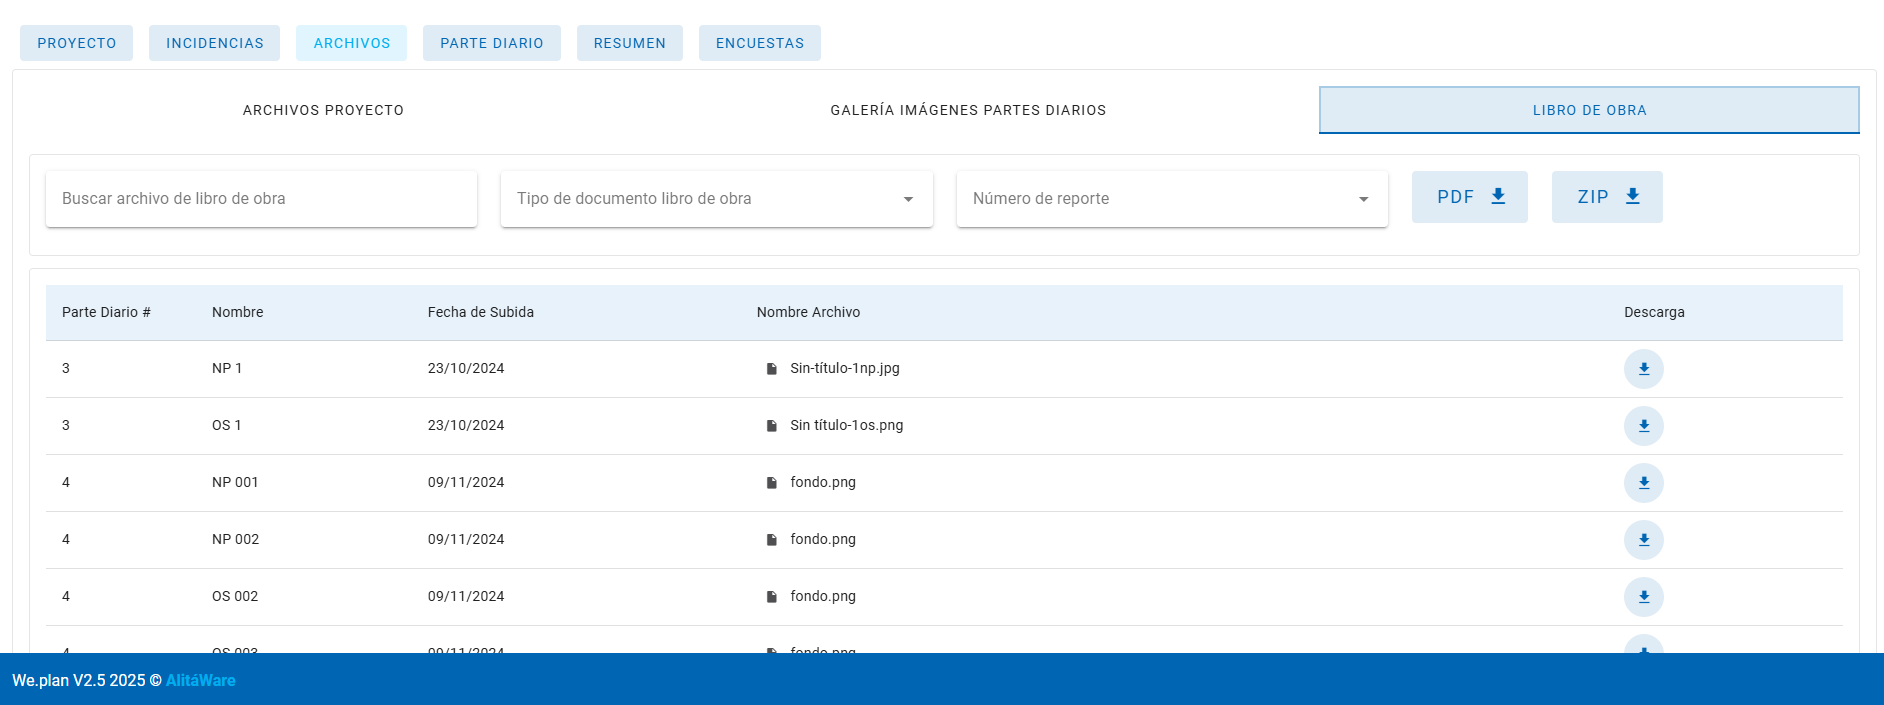Open the ENCUESTAS tab

(x=760, y=43)
